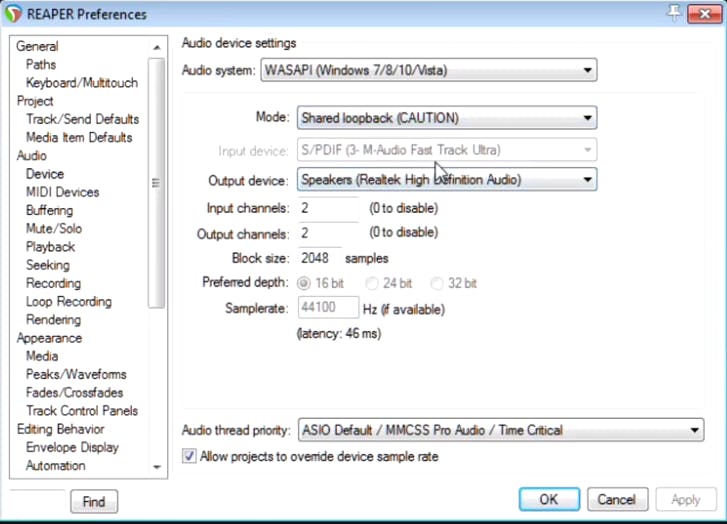Screen dimensions: 727x524
Task: Open the Paths preferences page
Action: point(41,64)
